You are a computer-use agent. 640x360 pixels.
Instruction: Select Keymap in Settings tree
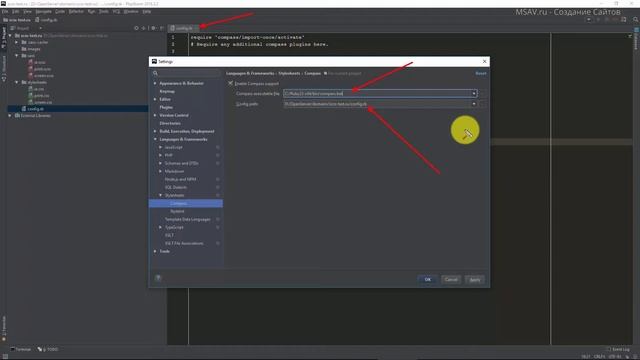167,91
